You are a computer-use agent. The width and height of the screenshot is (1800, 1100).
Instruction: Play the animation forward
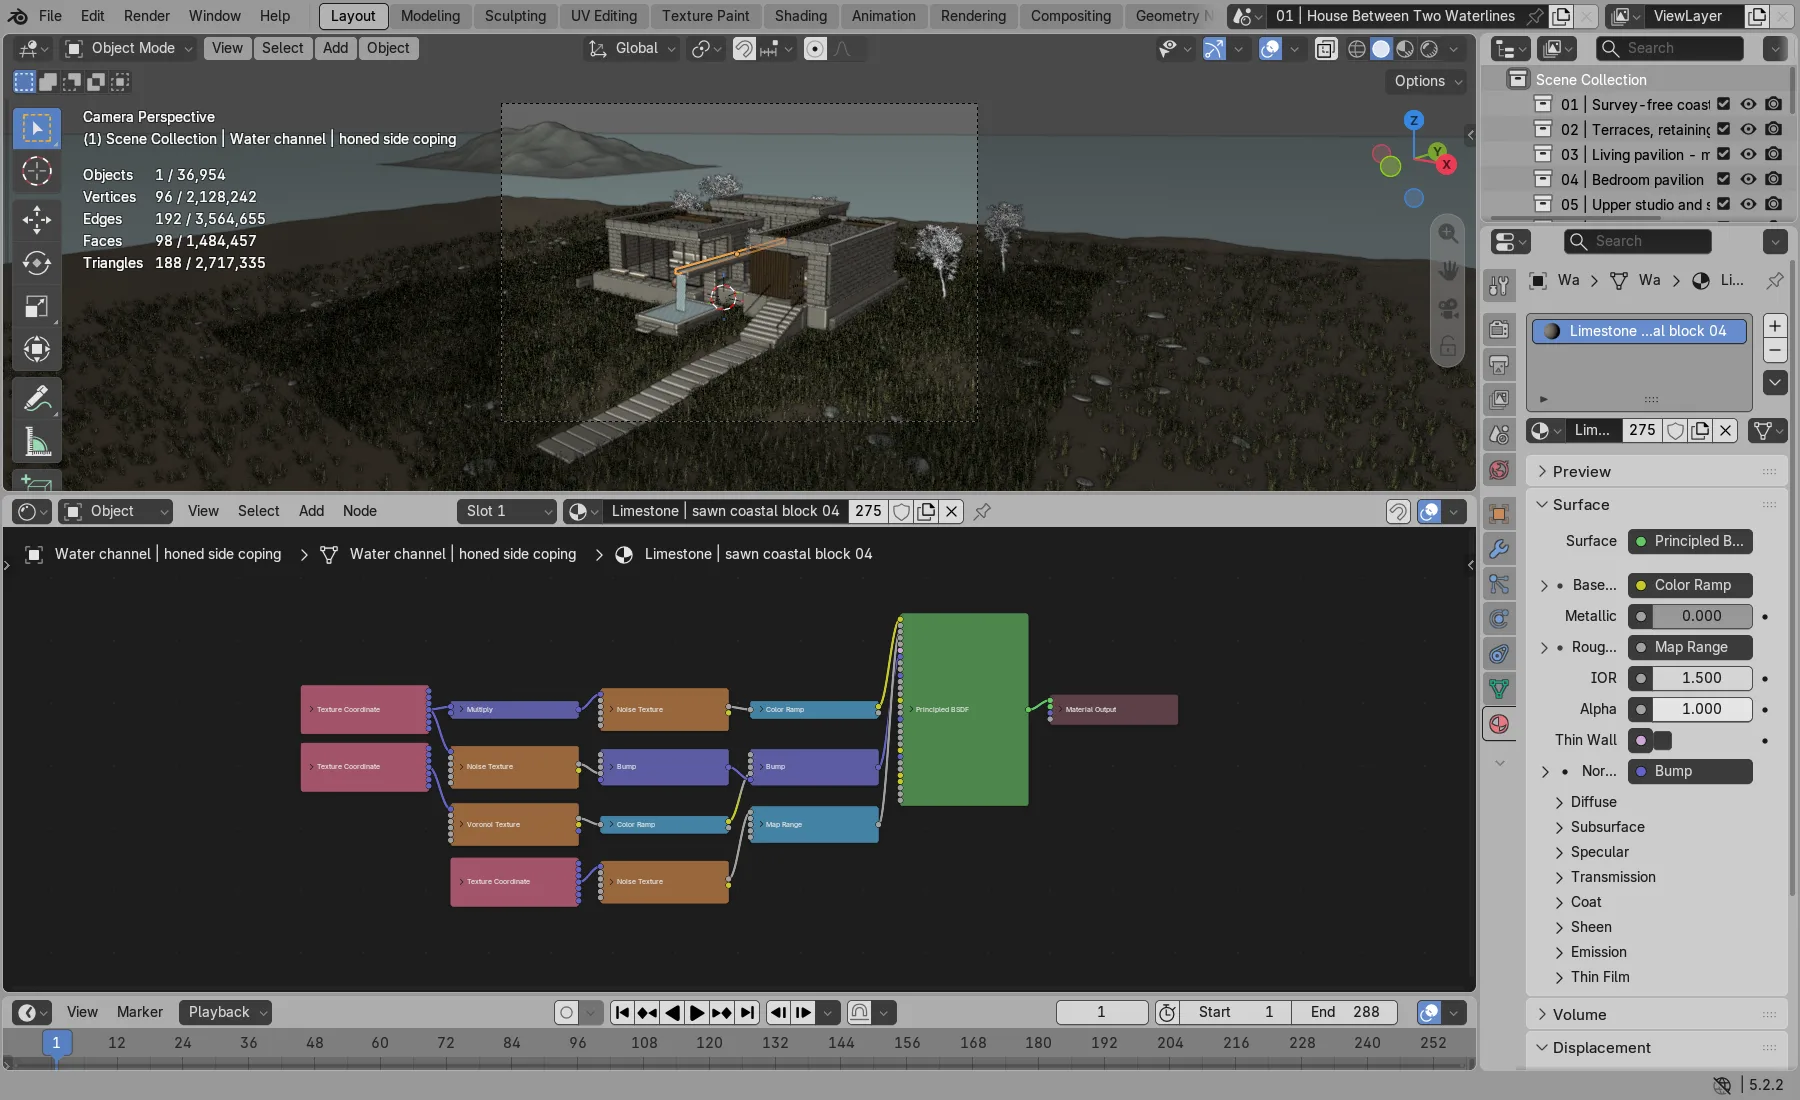[x=697, y=1012]
